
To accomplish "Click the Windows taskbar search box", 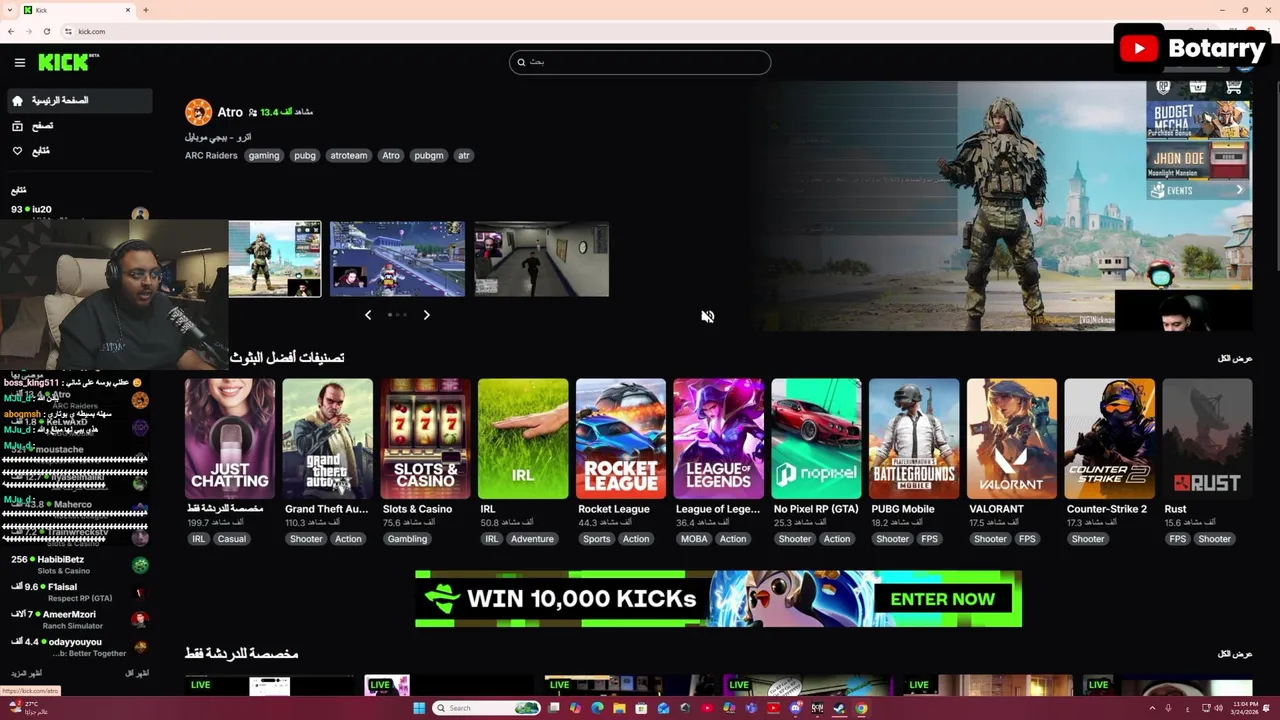I will coord(487,708).
